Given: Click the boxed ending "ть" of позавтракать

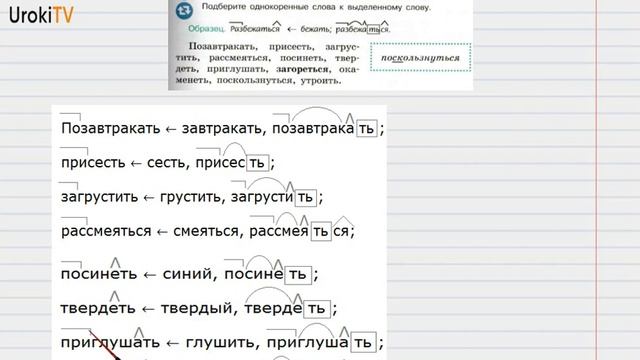Looking at the screenshot, I should [x=367, y=128].
